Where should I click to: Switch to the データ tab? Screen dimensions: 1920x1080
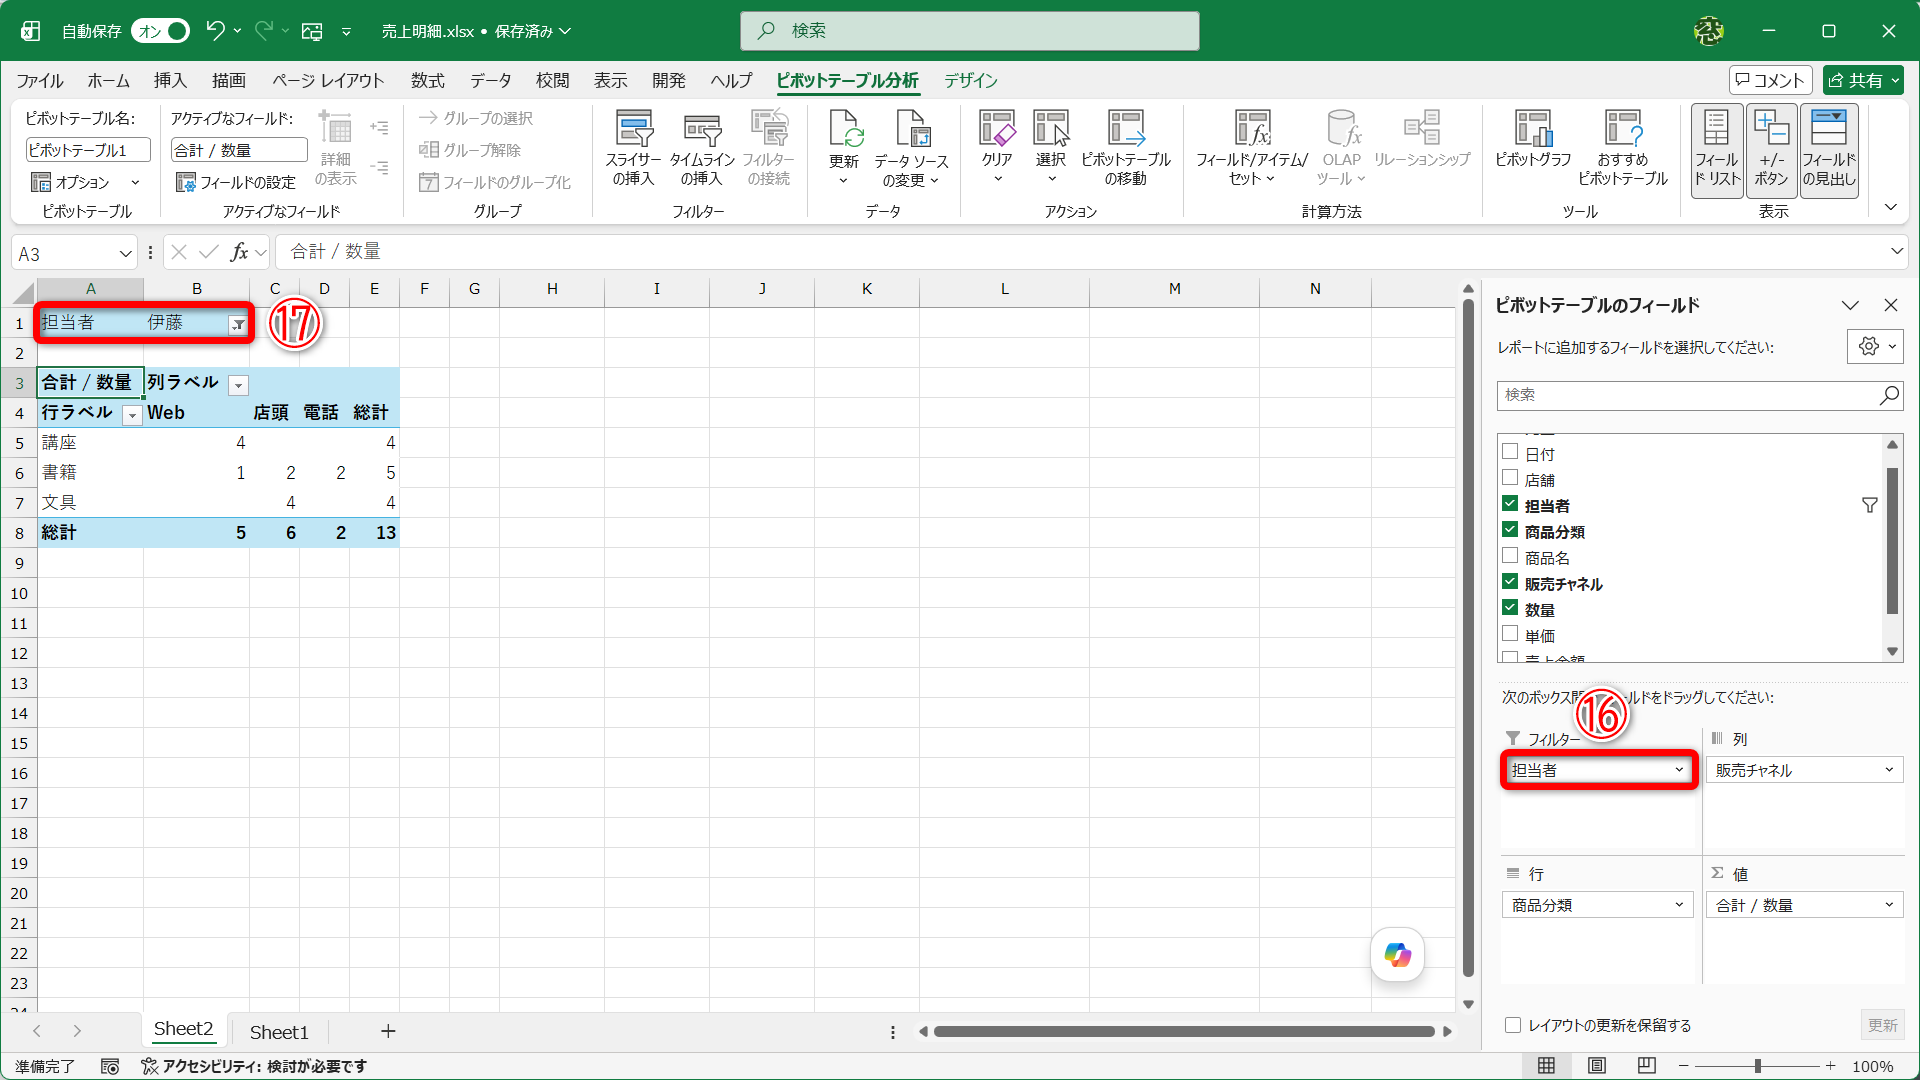pyautogui.click(x=491, y=81)
